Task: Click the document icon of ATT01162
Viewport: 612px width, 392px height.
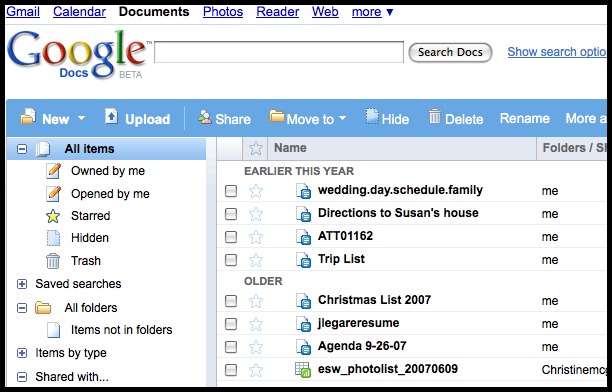Action: pyautogui.click(x=303, y=237)
